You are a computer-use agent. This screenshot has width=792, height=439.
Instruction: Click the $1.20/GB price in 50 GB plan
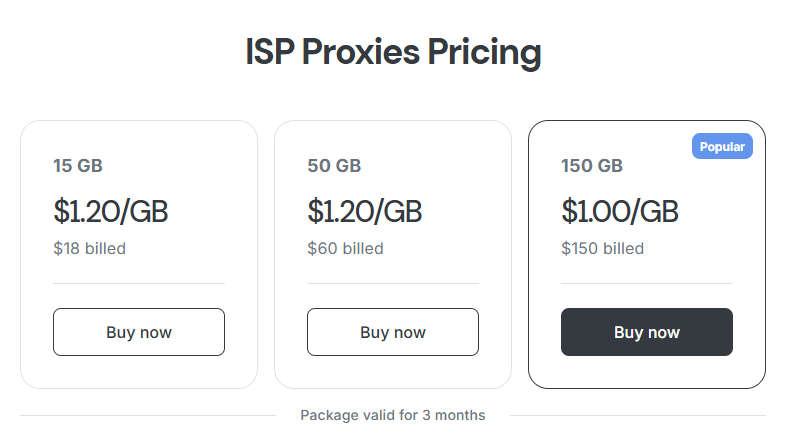click(364, 211)
